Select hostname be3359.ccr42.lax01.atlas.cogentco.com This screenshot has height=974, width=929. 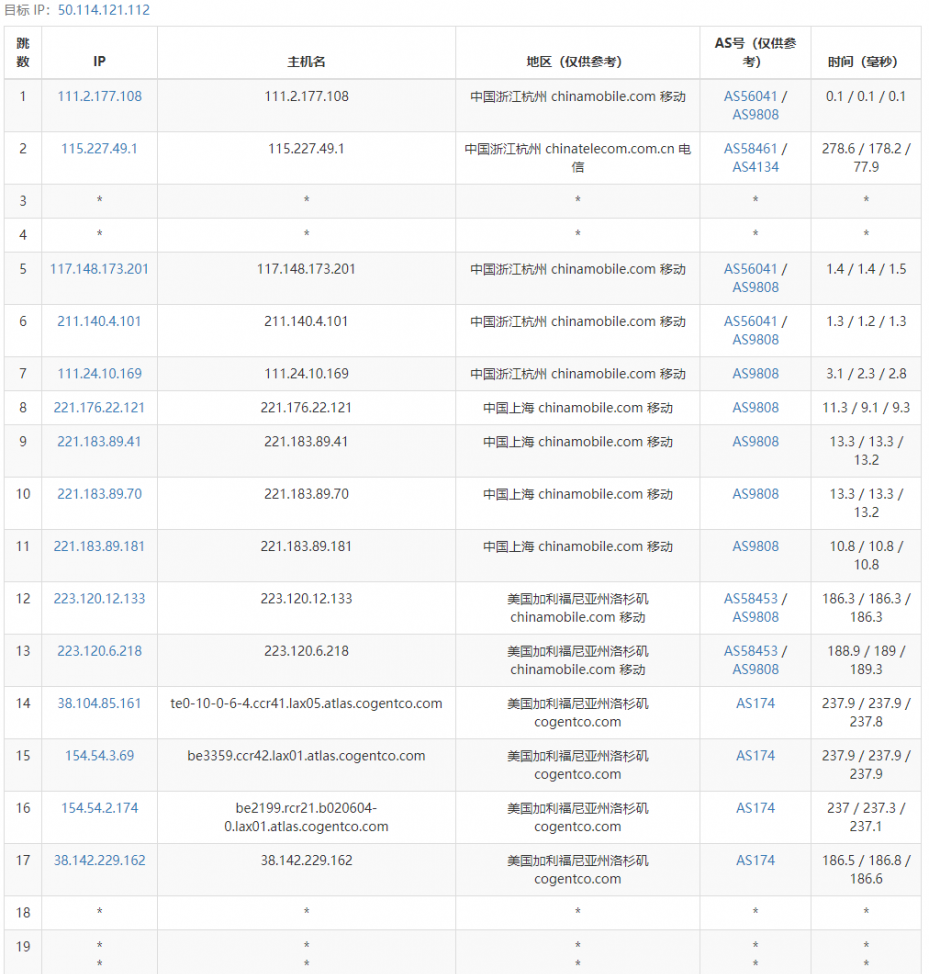coord(306,755)
